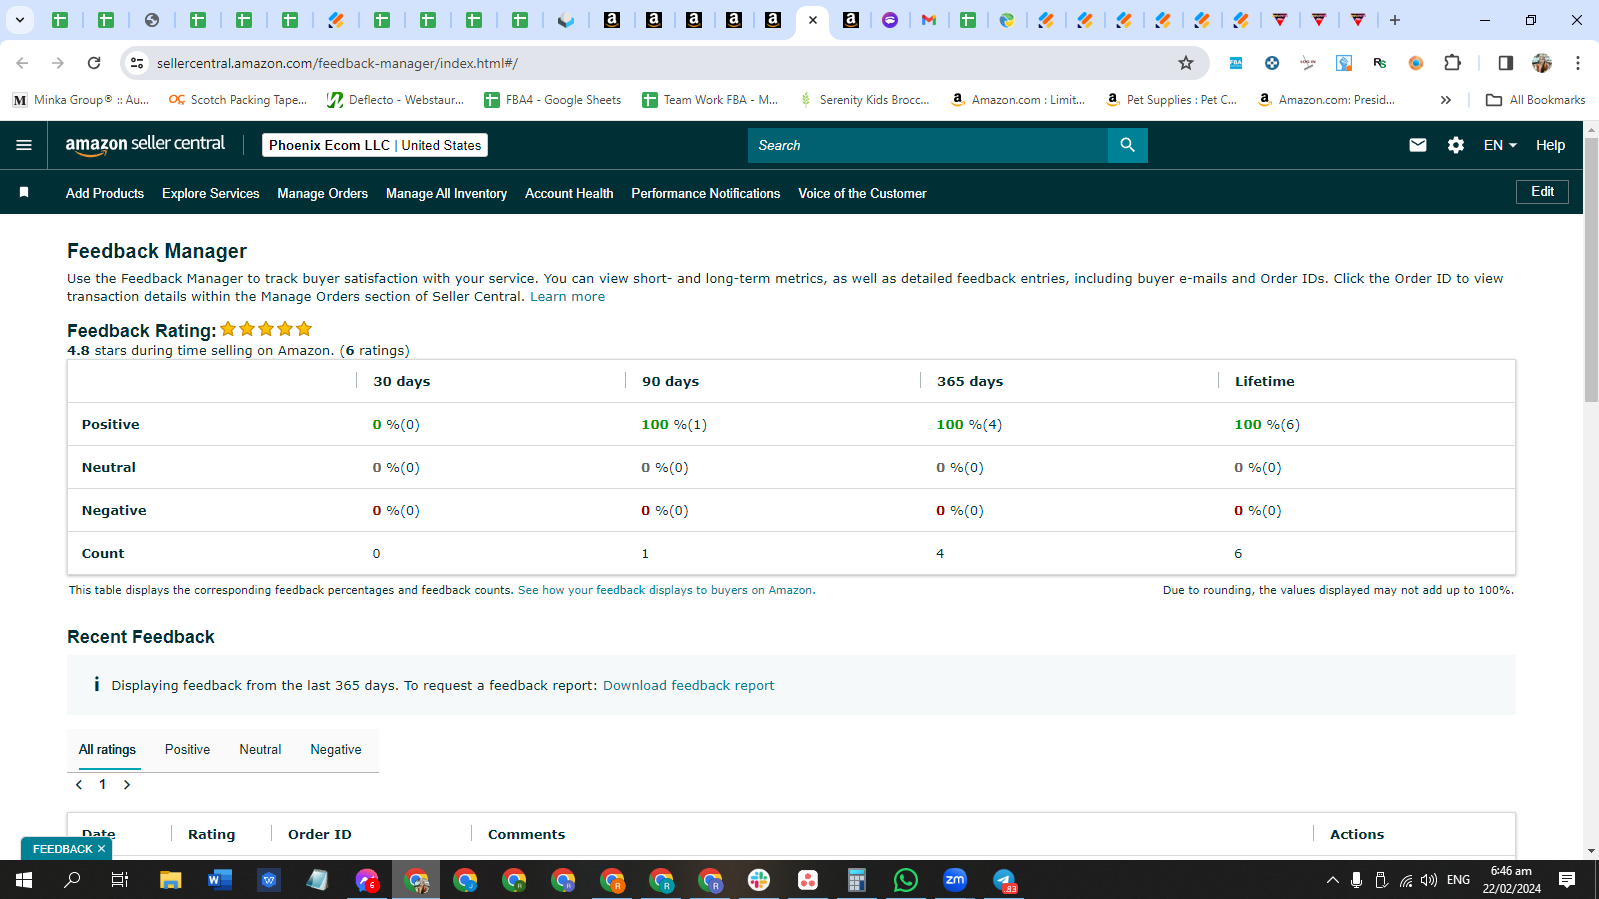Click the page number 1 in pagination

click(x=102, y=785)
